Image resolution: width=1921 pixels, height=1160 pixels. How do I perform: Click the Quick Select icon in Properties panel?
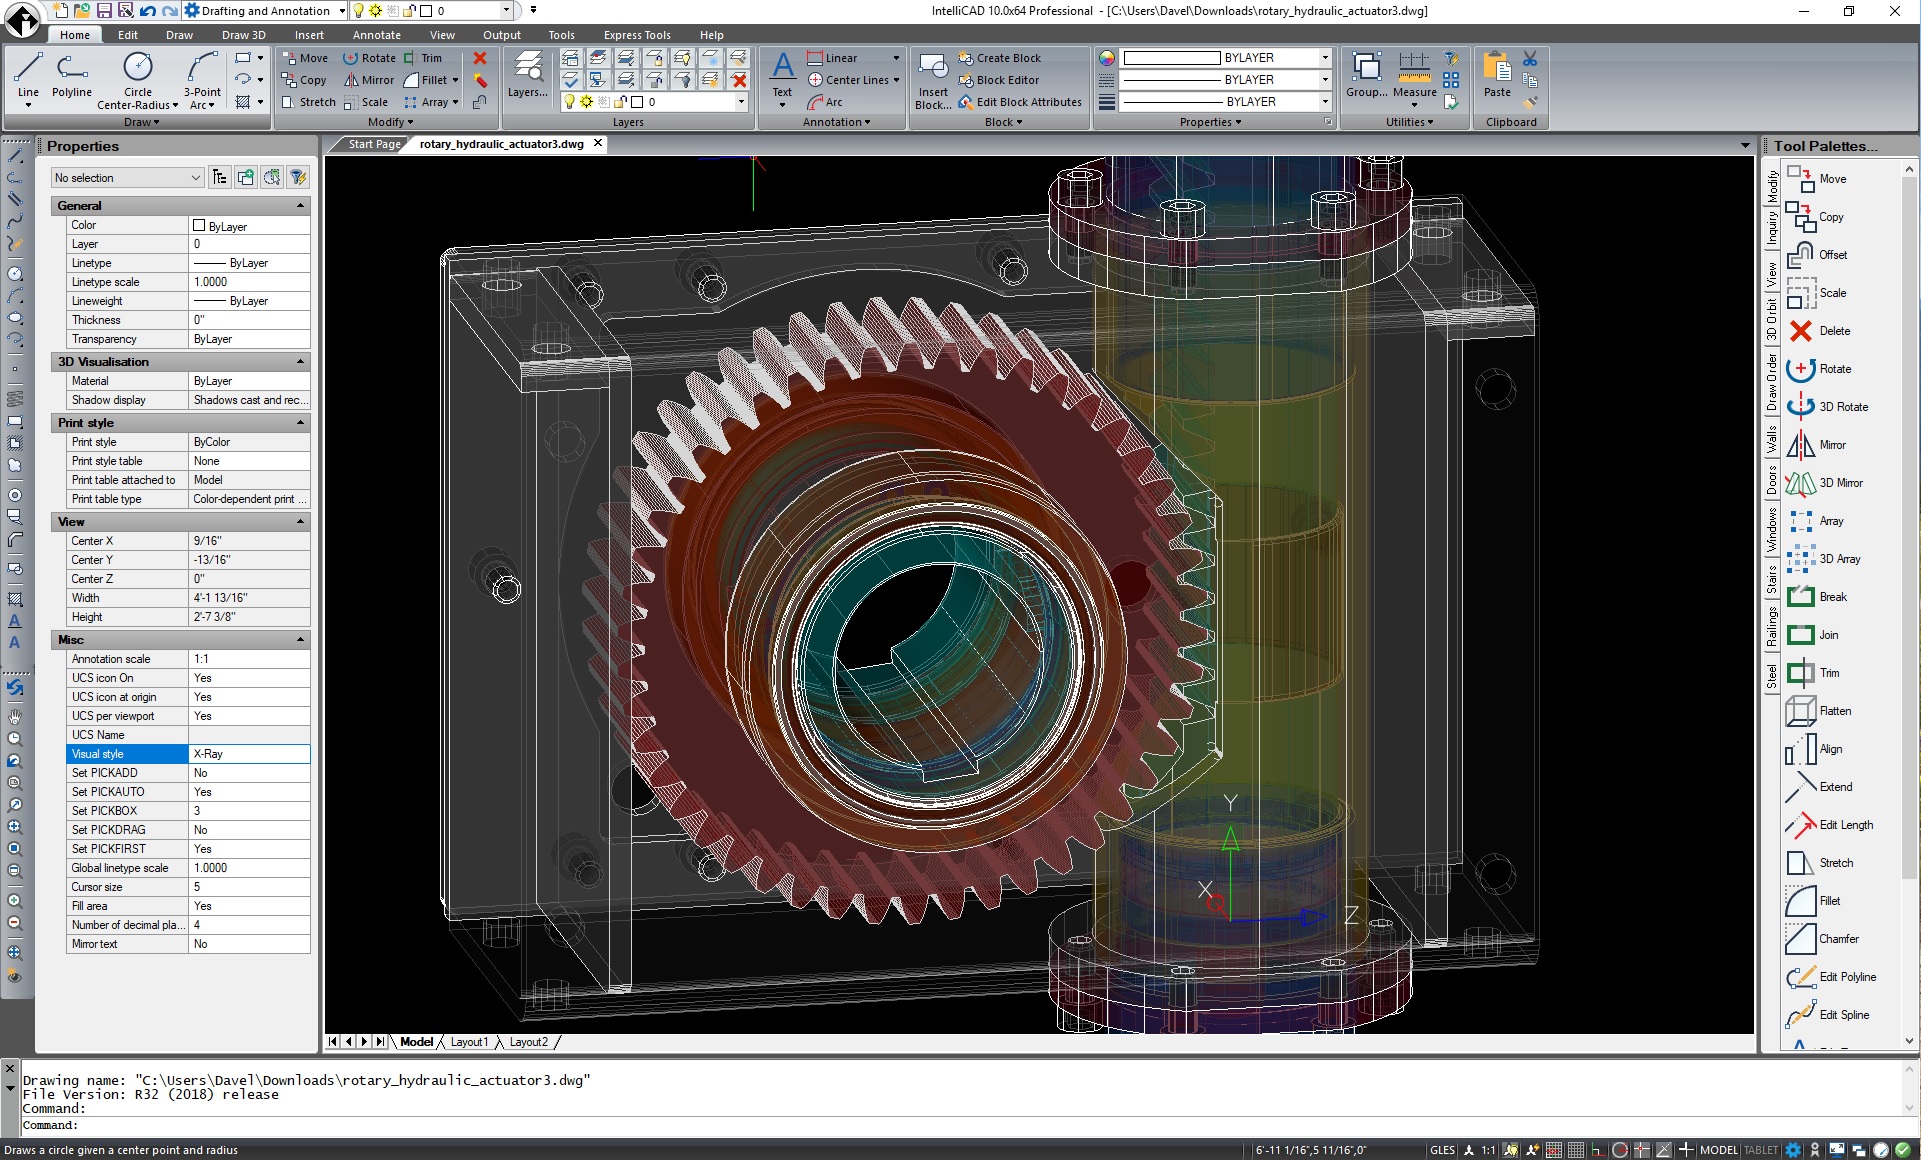tap(298, 177)
